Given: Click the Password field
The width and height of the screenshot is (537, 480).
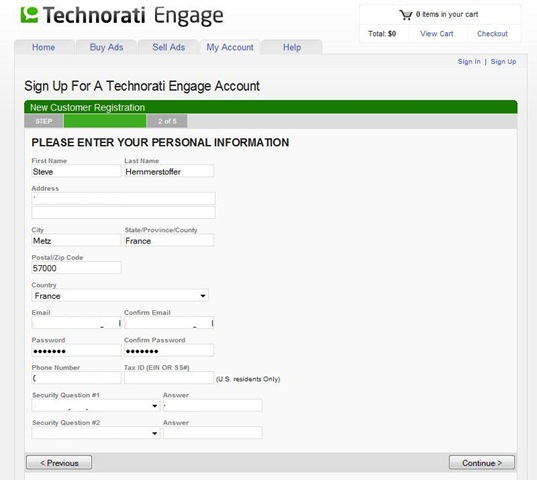Looking at the screenshot, I should 76,351.
